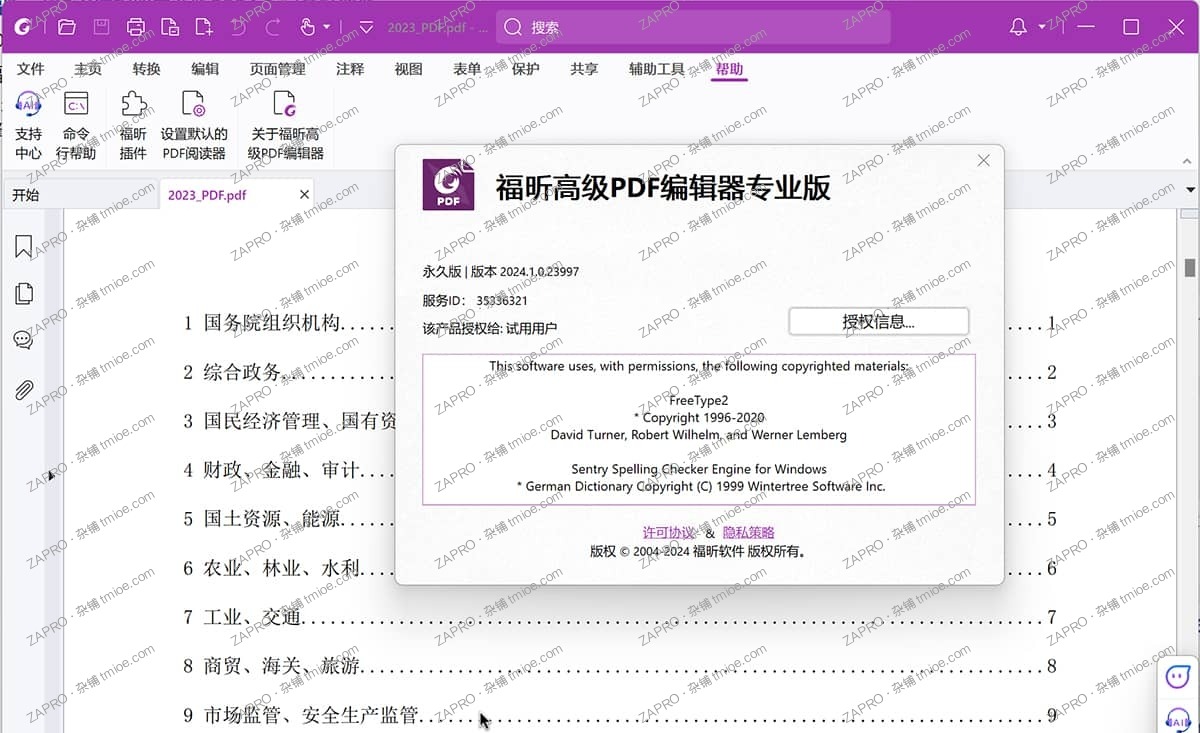The image size is (1200, 733).
Task: Open the document tab list dropdown
Action: (1190, 190)
